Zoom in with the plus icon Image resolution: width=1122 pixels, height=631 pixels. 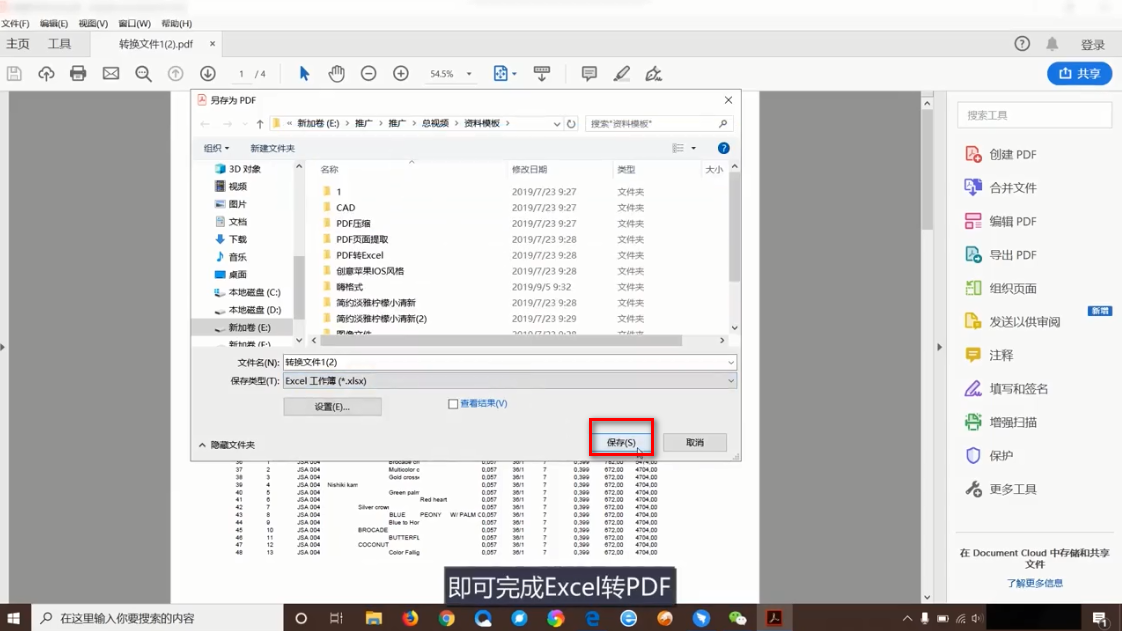coord(401,74)
